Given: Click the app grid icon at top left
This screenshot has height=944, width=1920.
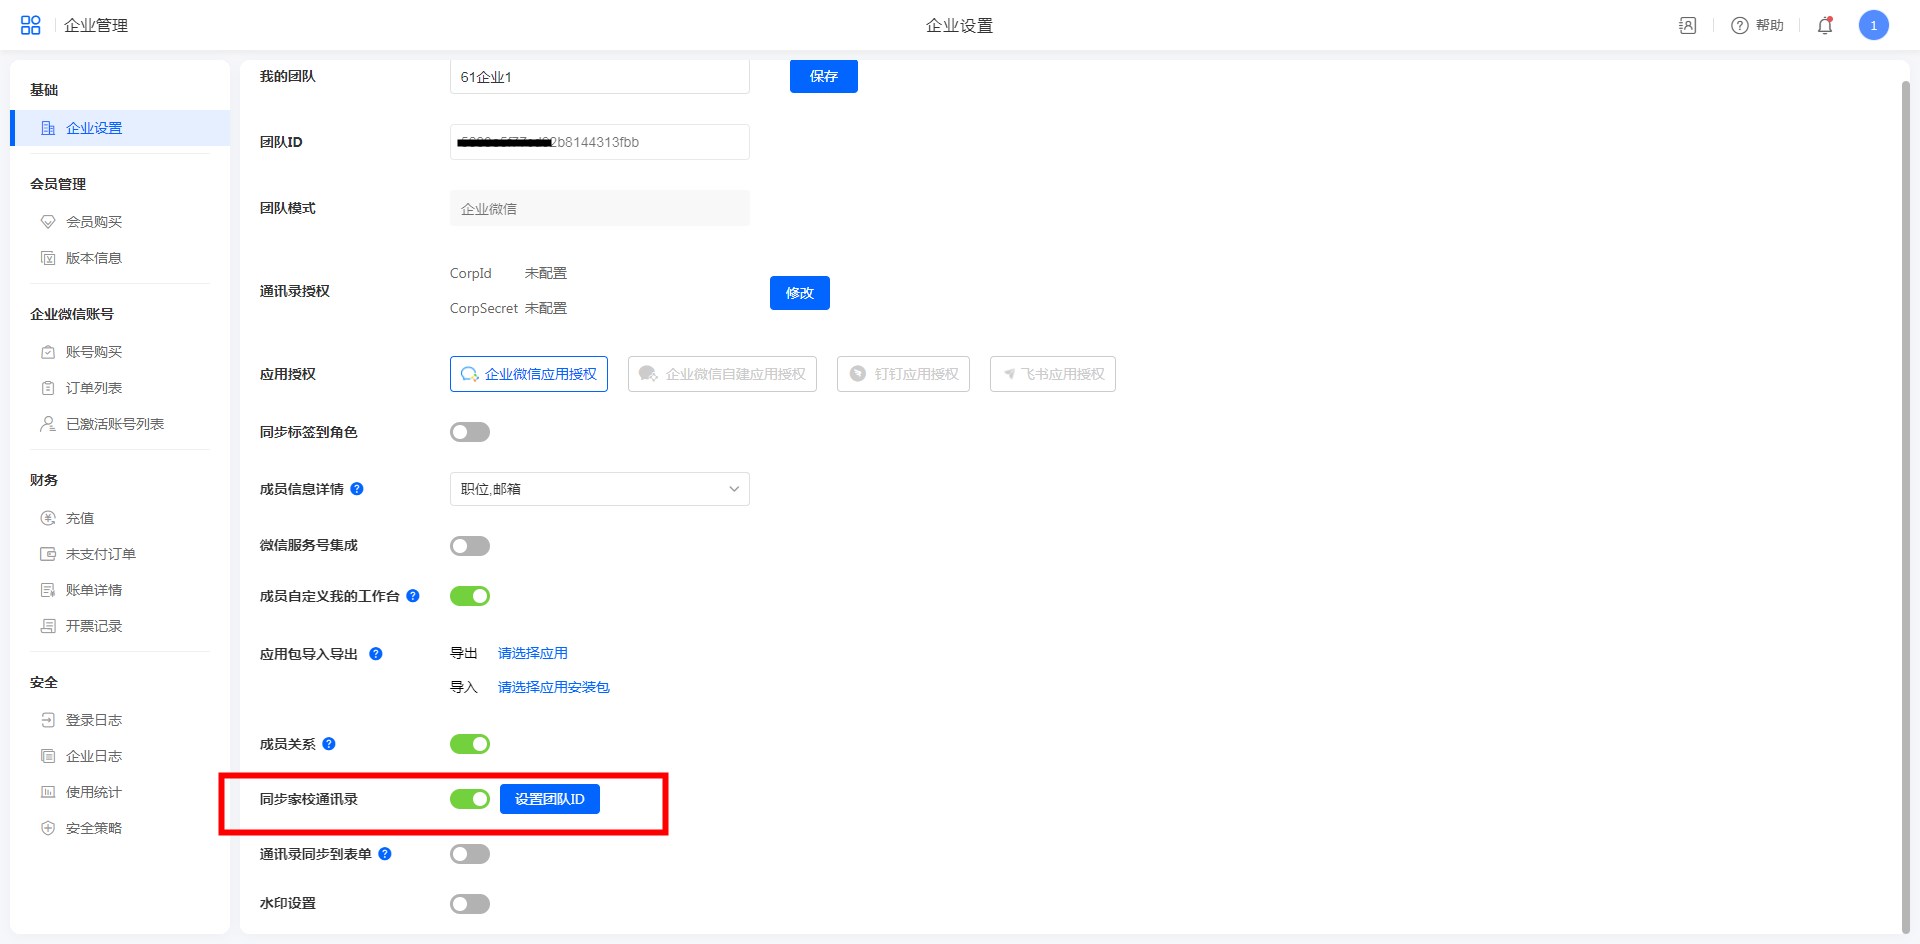Looking at the screenshot, I should pos(31,25).
